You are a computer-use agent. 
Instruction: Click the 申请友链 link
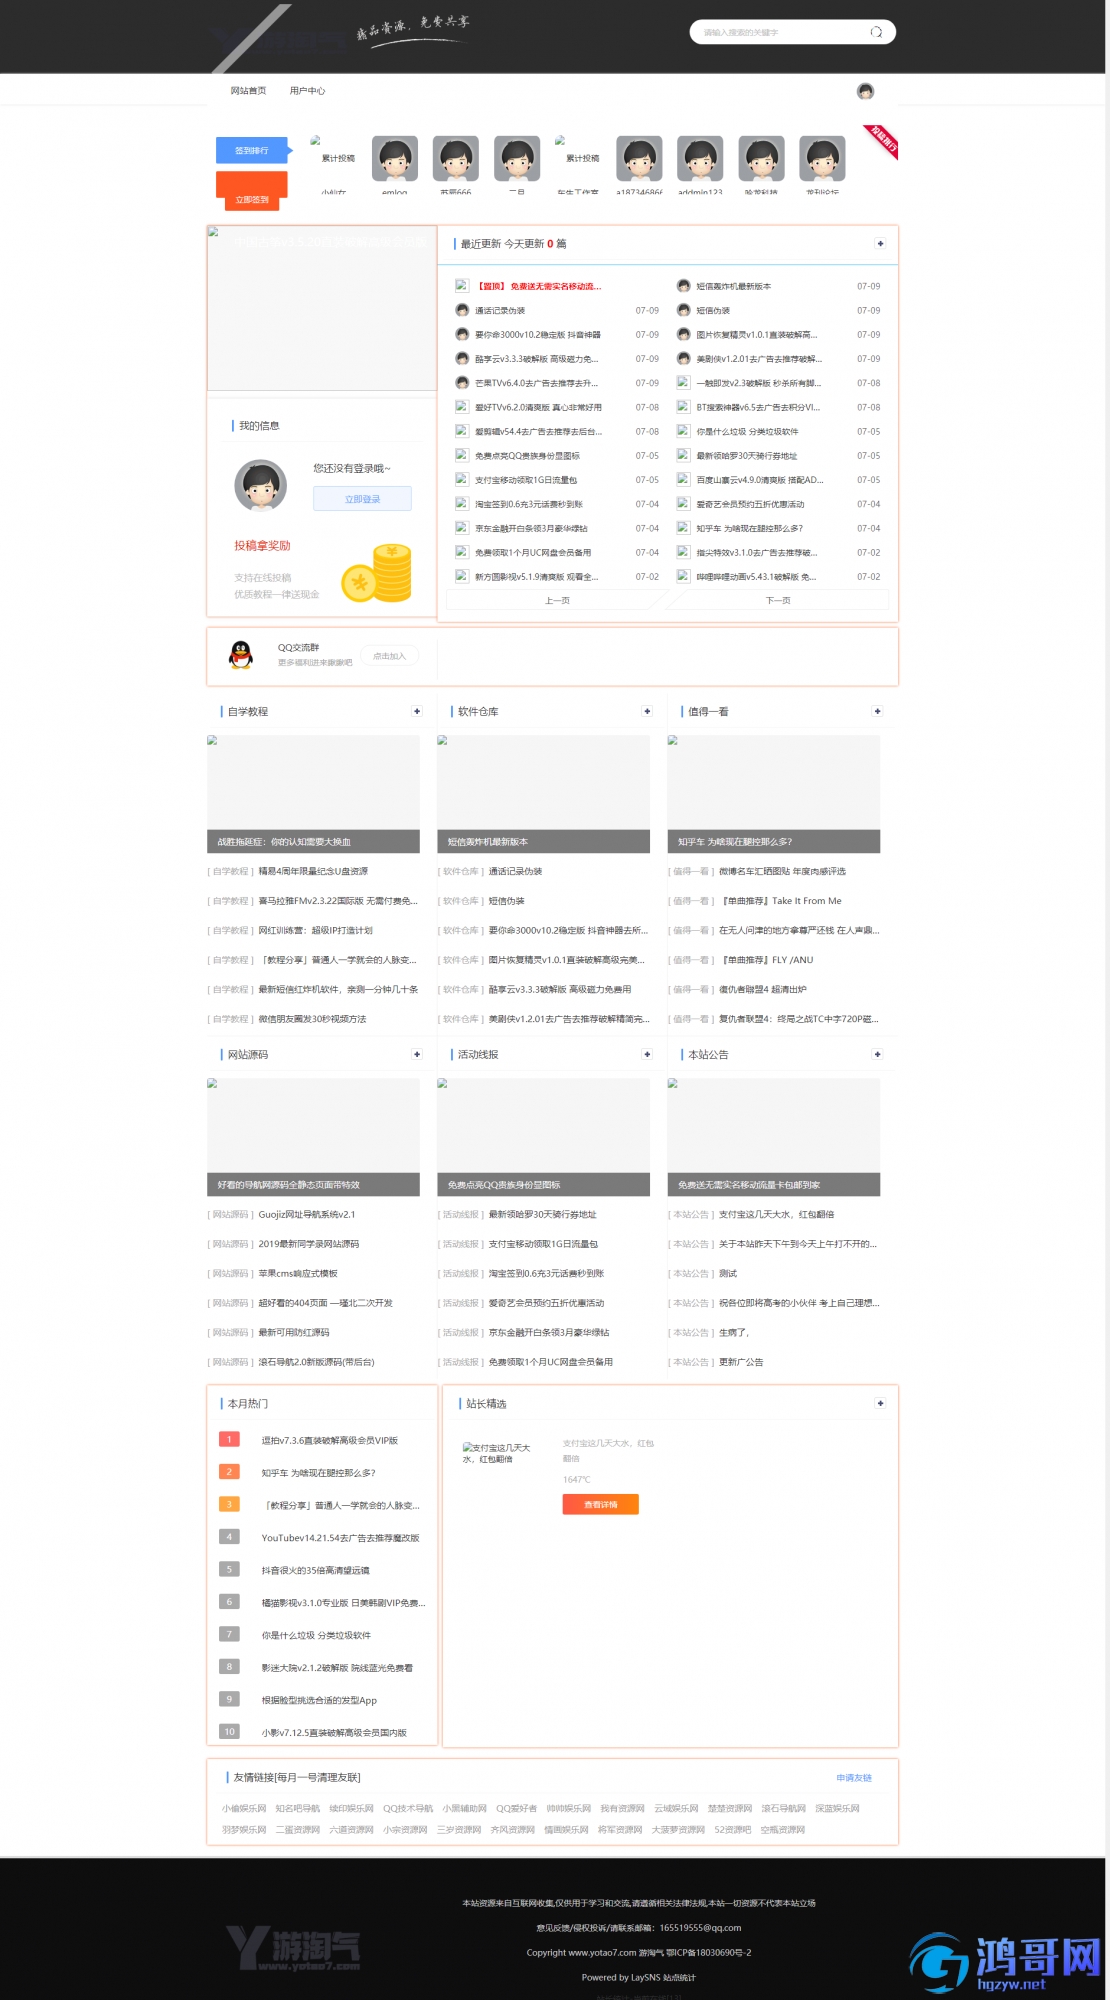[x=854, y=1777]
